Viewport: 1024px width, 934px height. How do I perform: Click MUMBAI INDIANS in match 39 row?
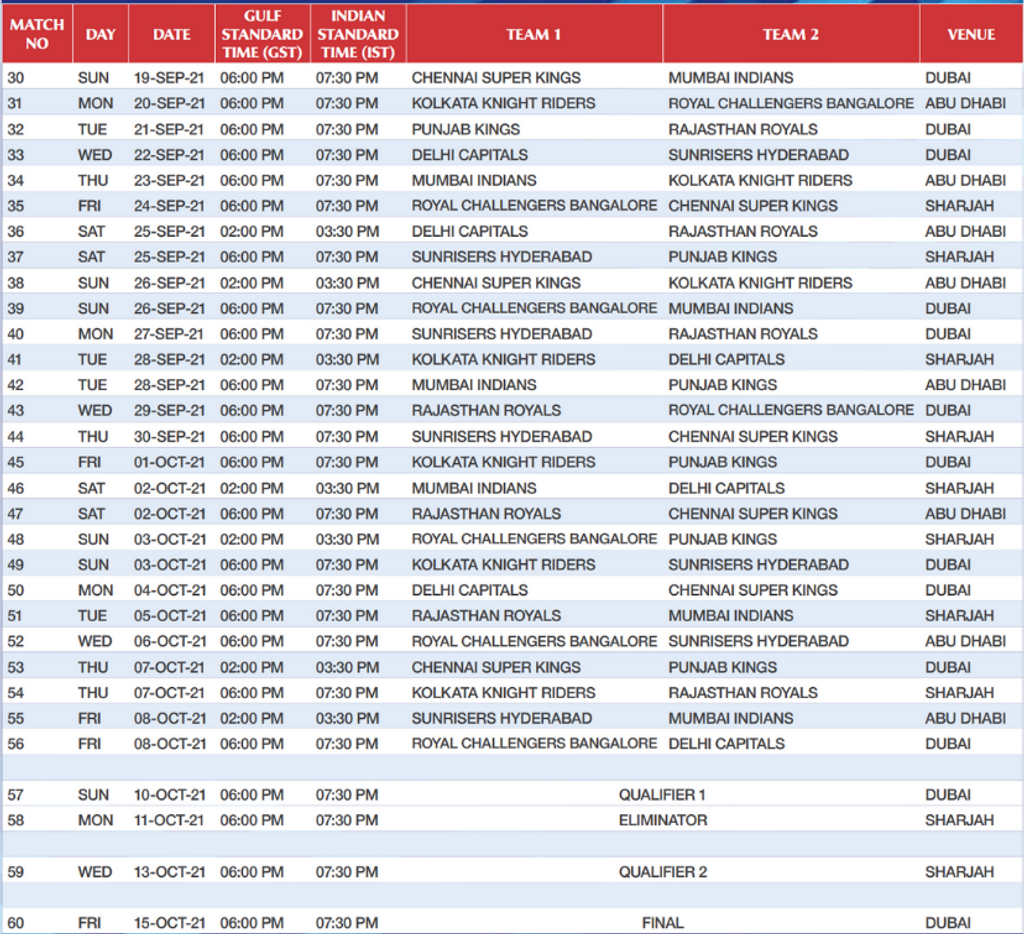pos(731,308)
